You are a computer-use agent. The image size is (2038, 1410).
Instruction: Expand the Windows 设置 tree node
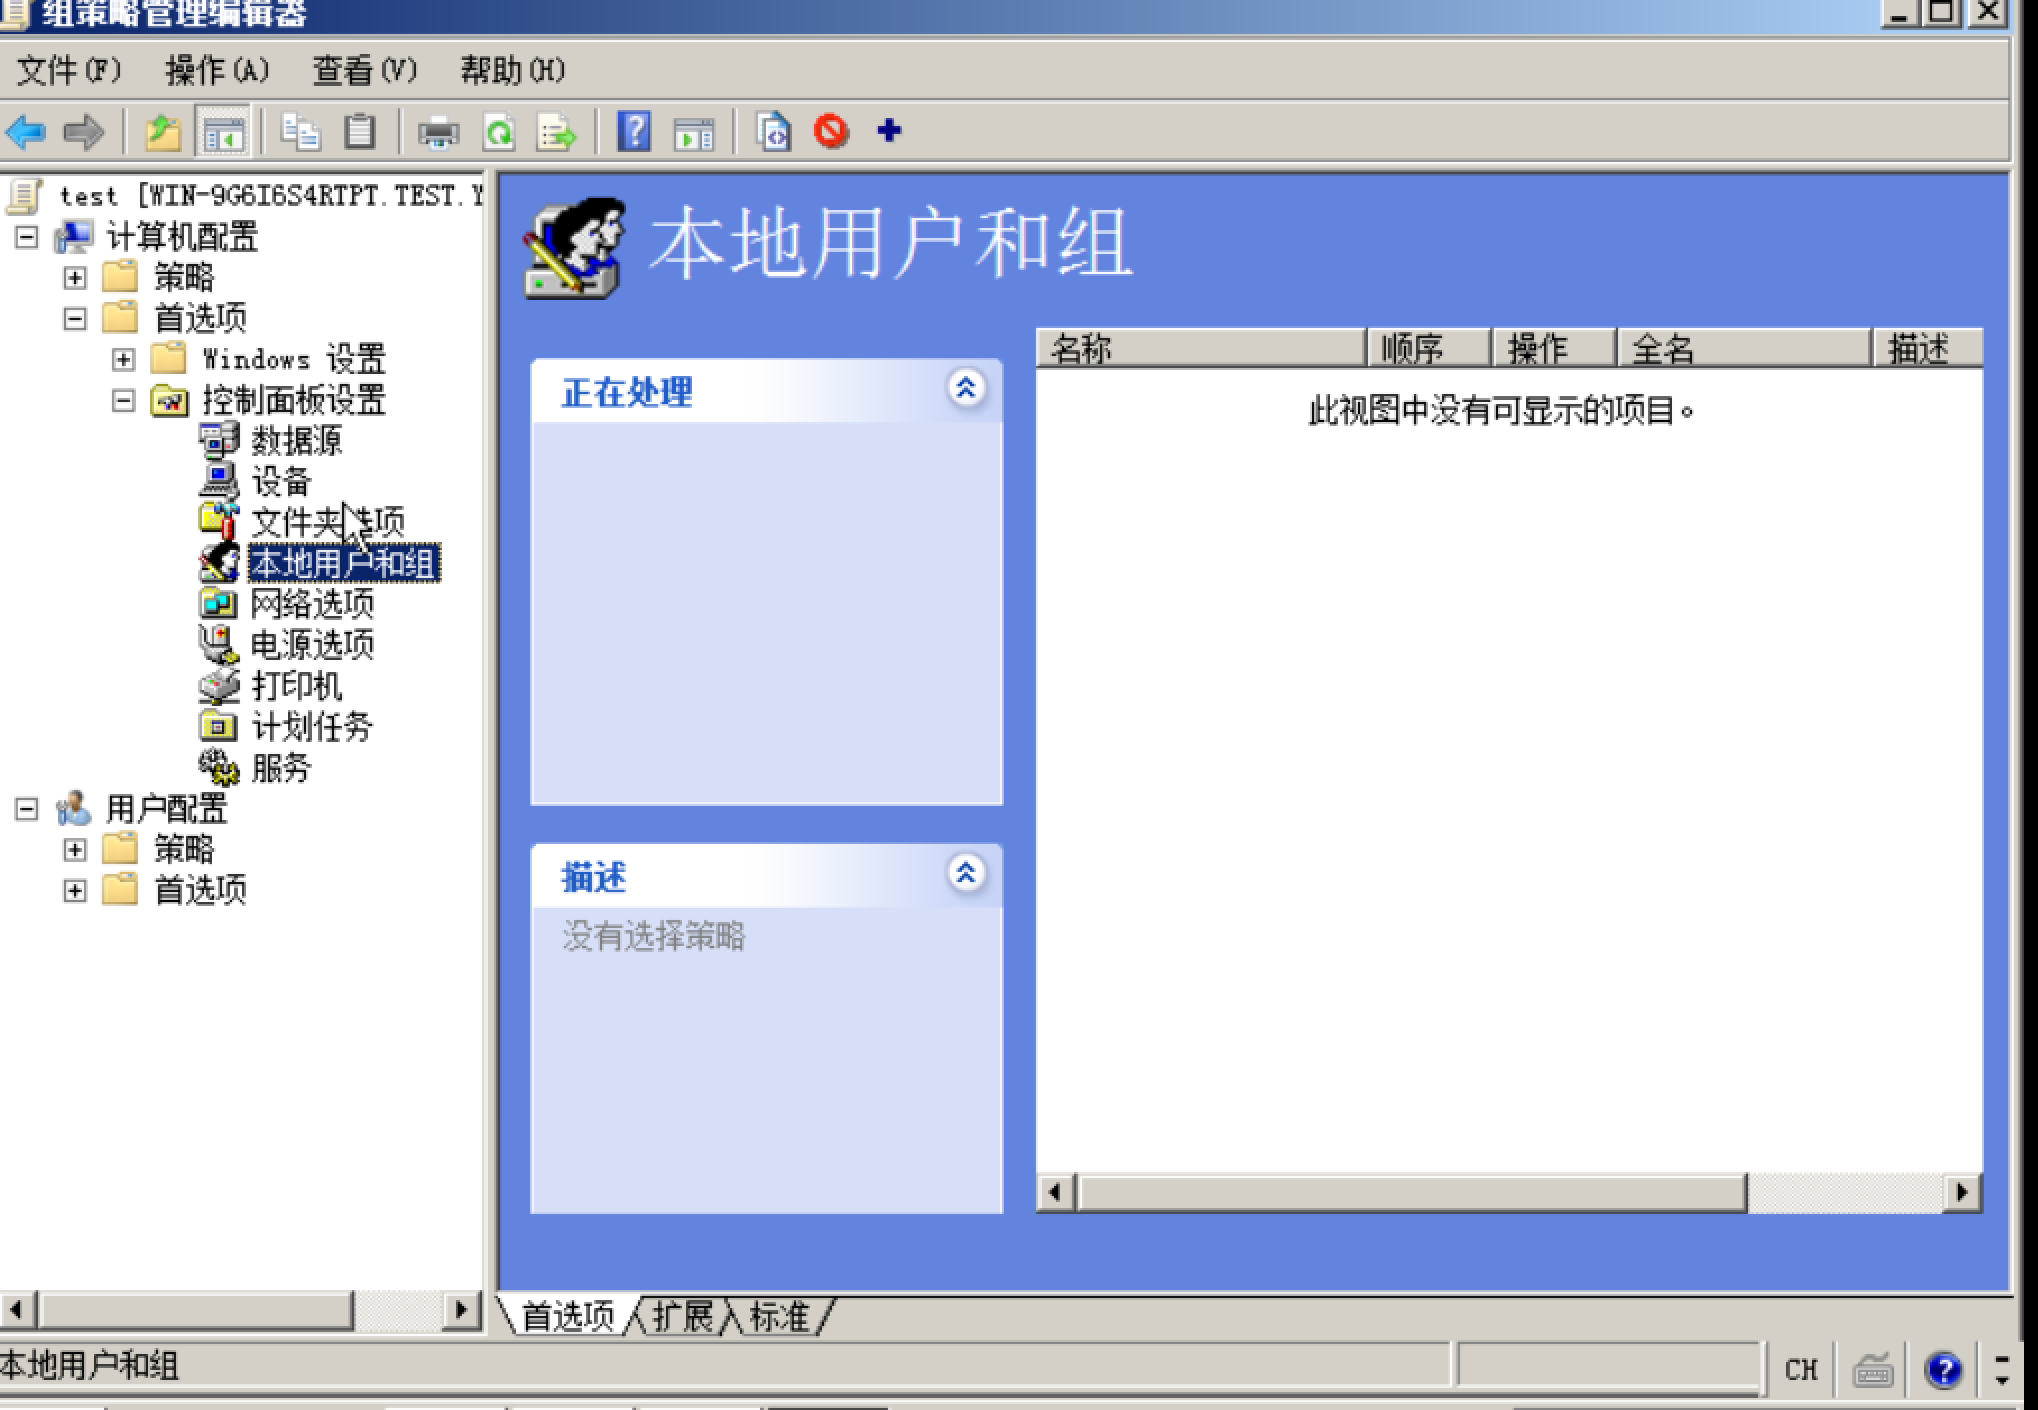(123, 359)
